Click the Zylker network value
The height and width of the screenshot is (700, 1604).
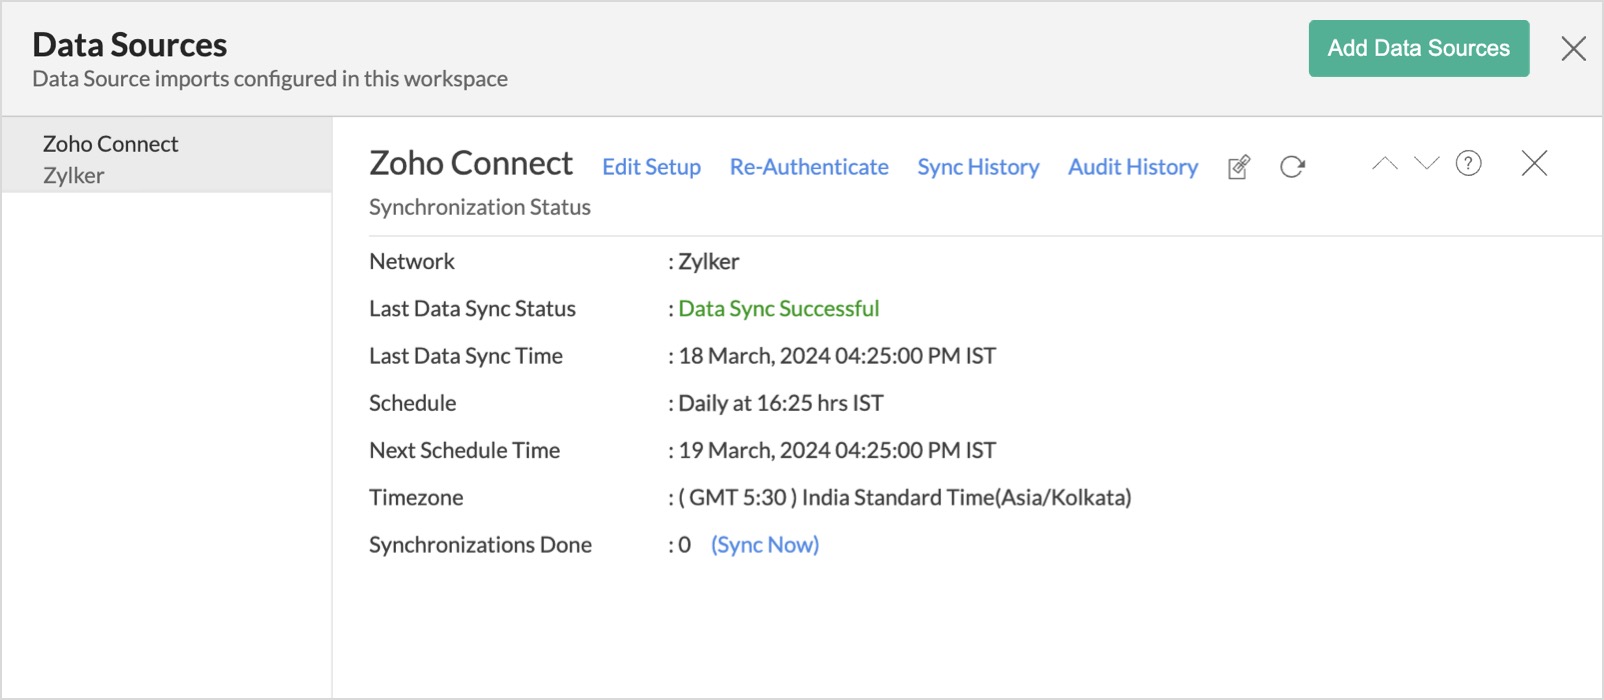(708, 262)
